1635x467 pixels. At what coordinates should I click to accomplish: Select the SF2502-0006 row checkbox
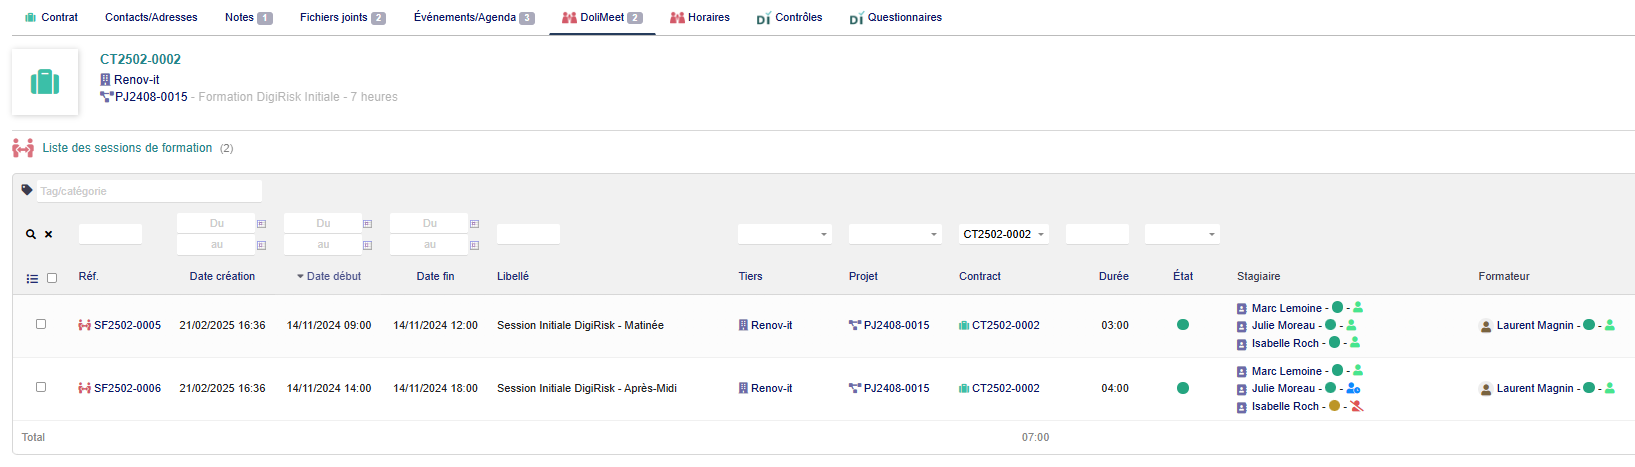pos(41,387)
